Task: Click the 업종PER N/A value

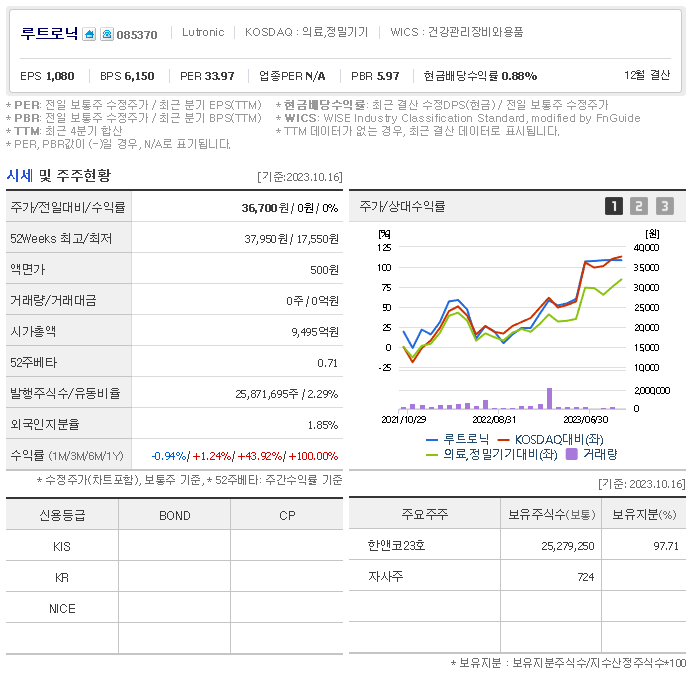Action: point(315,76)
